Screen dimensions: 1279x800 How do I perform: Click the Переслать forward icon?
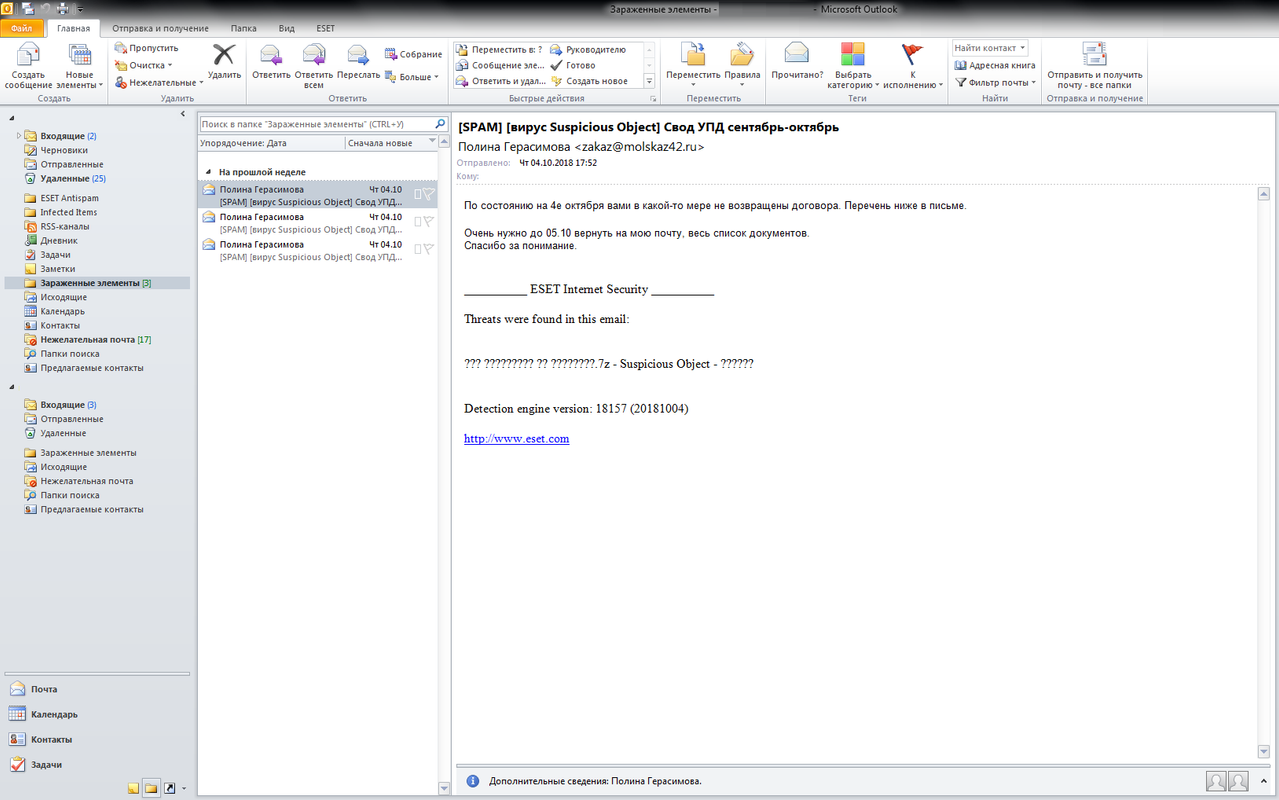[358, 62]
